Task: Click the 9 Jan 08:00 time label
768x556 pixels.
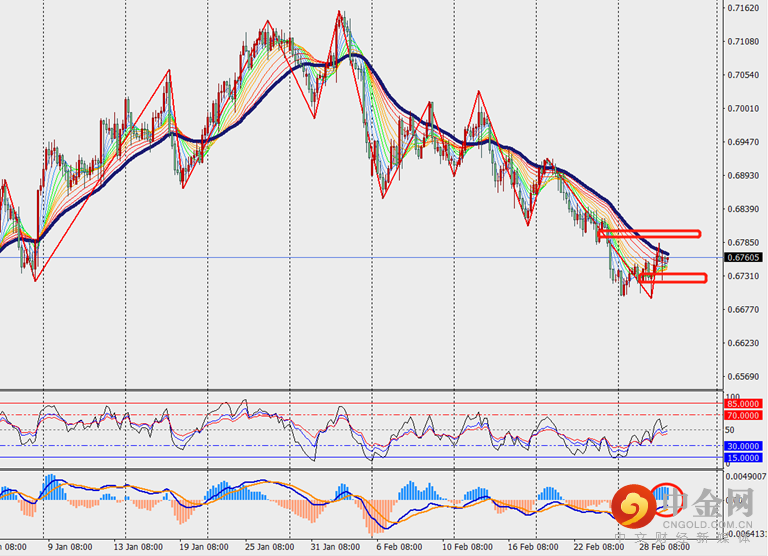Action: pyautogui.click(x=70, y=547)
